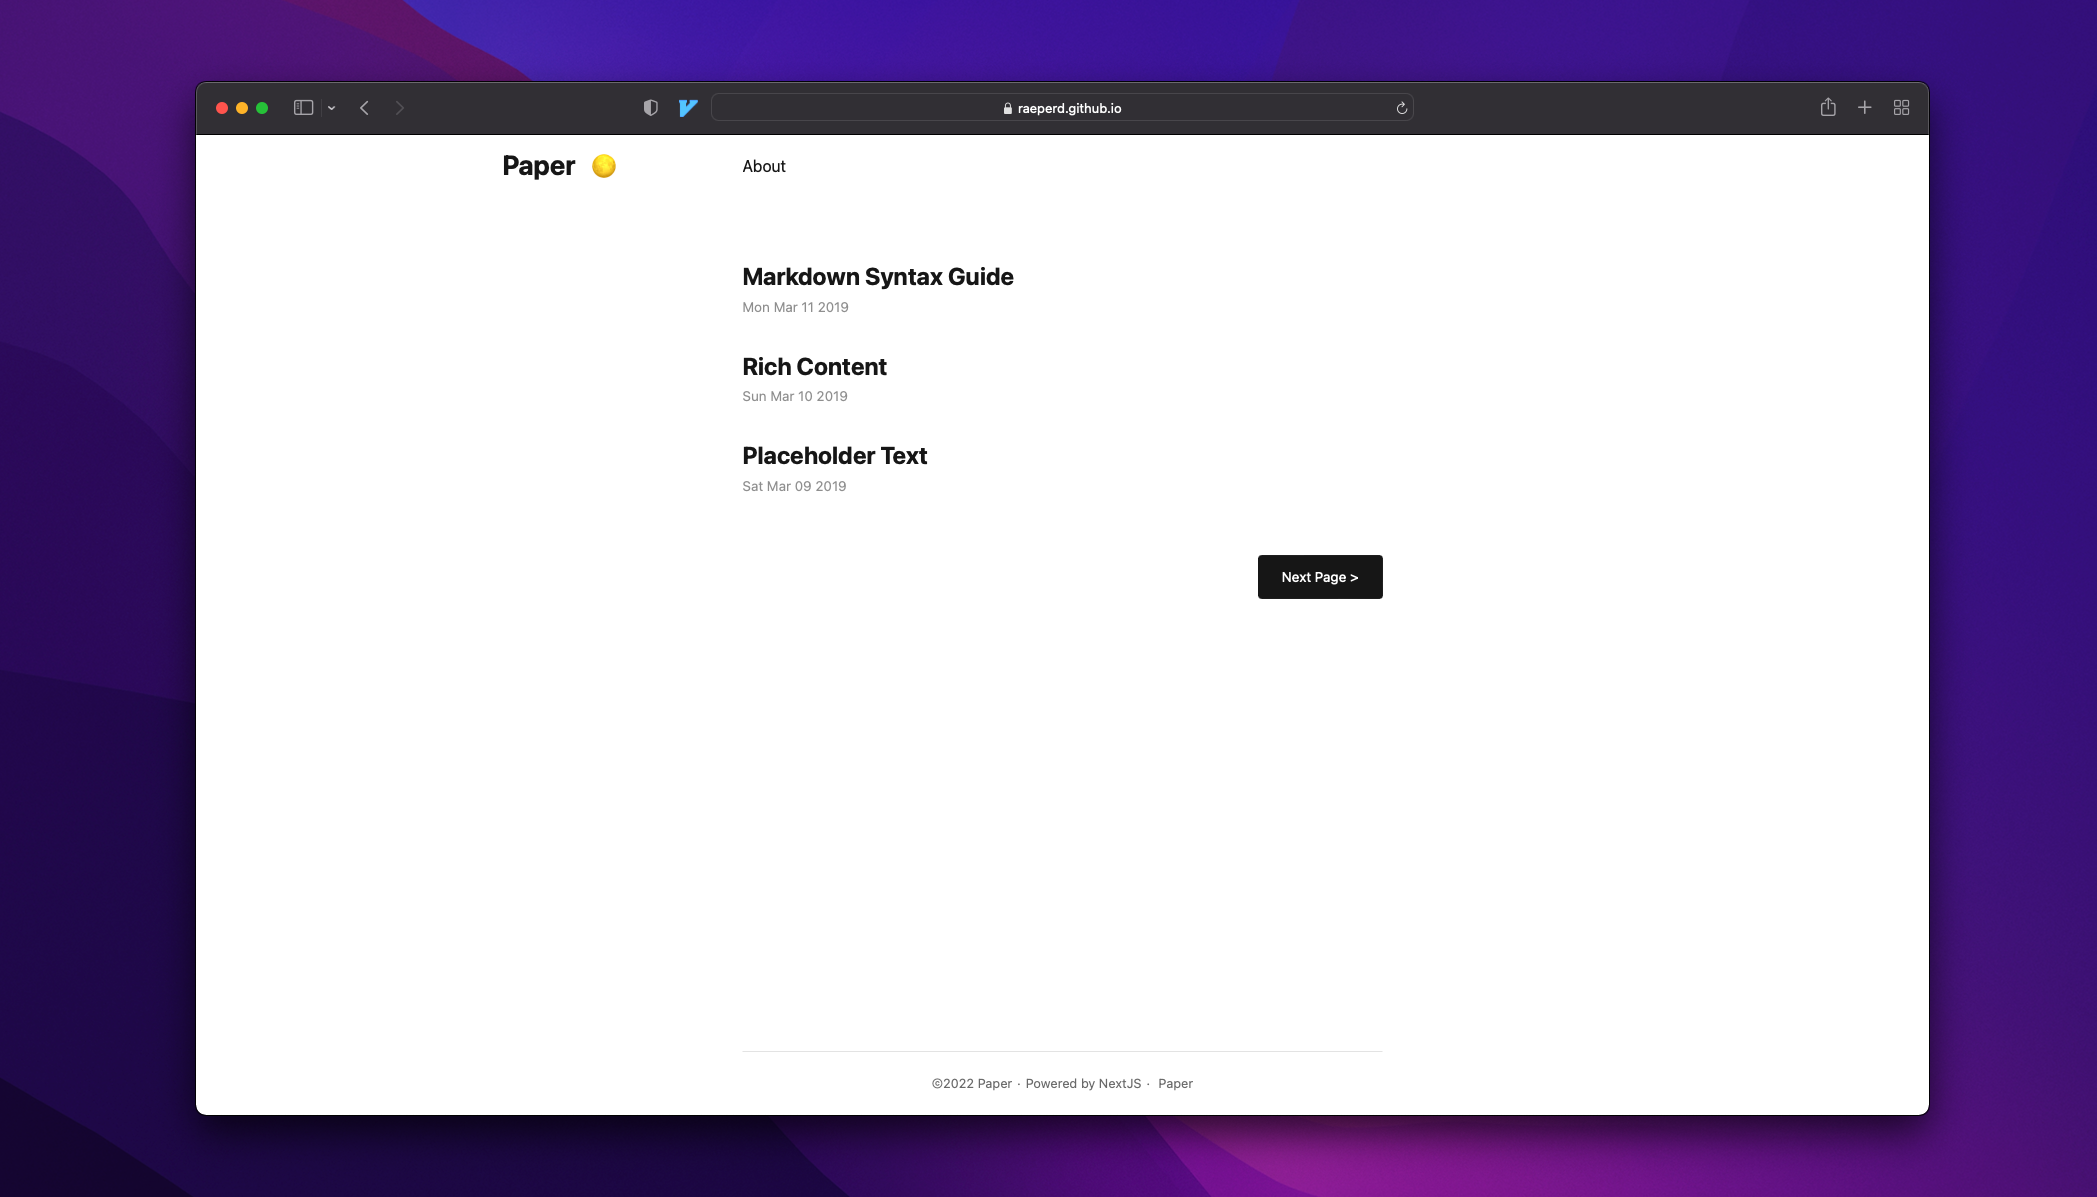The image size is (2097, 1197).
Task: Click the Paper emoji icon in header
Action: 603,166
